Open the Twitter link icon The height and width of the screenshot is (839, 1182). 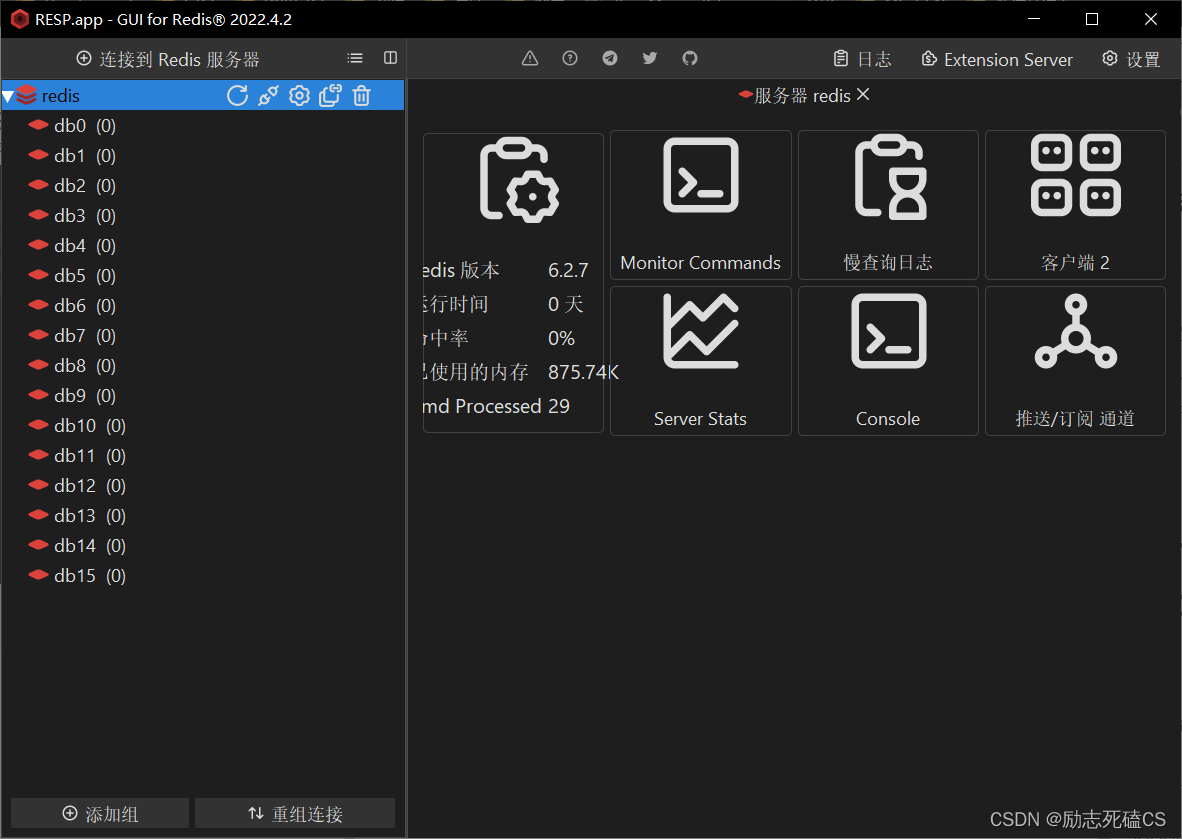650,58
